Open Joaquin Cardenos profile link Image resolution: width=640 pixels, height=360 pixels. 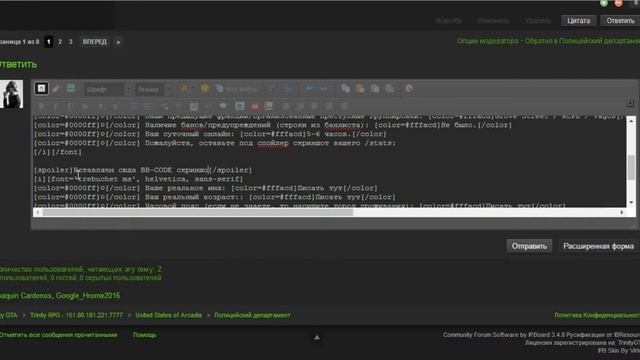pos(26,296)
